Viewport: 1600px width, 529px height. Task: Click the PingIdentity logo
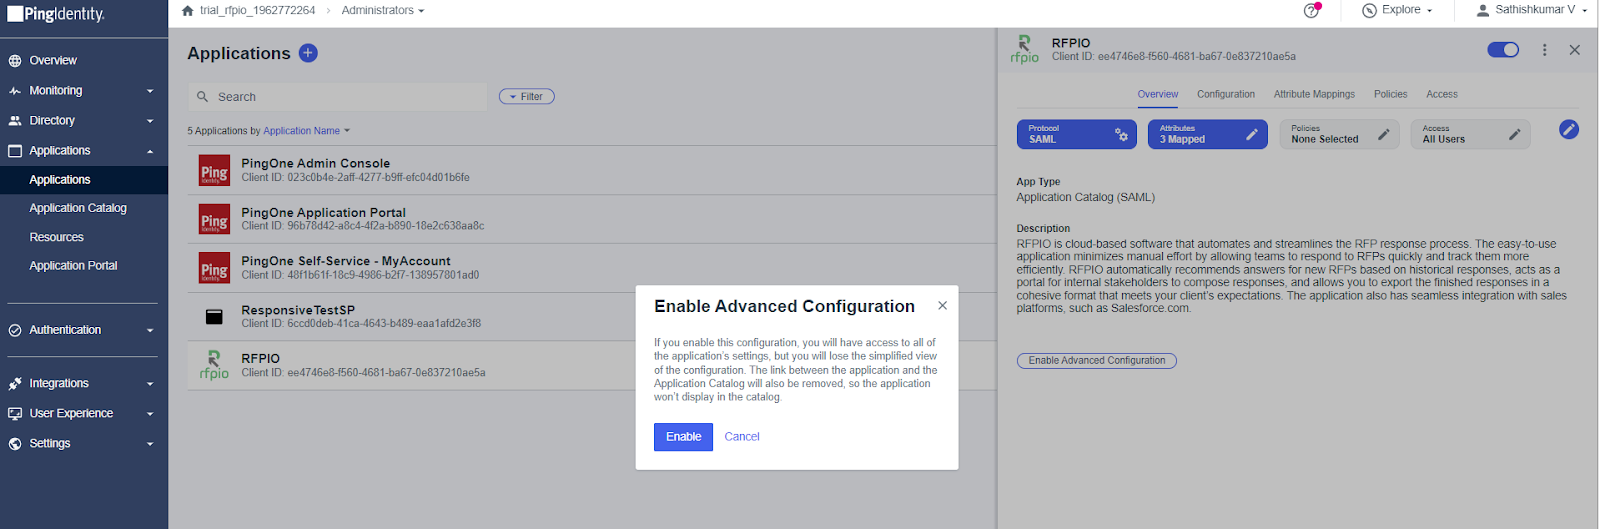click(x=56, y=14)
